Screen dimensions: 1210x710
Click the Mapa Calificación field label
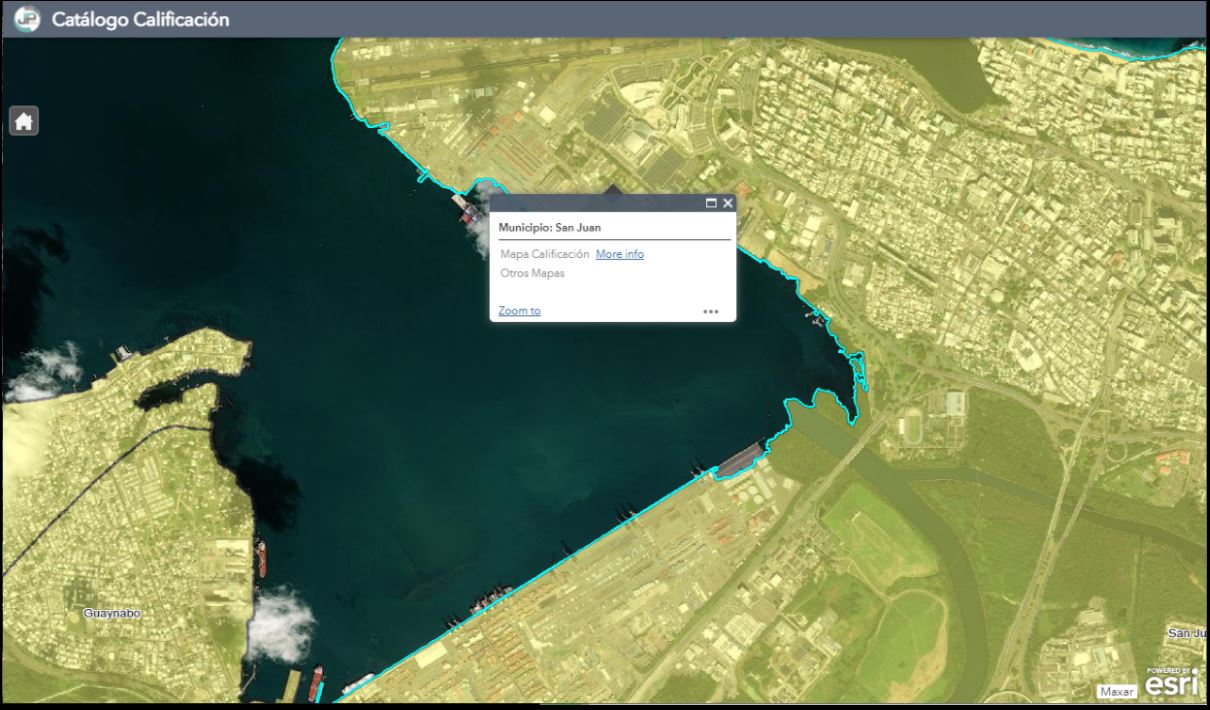(544, 254)
